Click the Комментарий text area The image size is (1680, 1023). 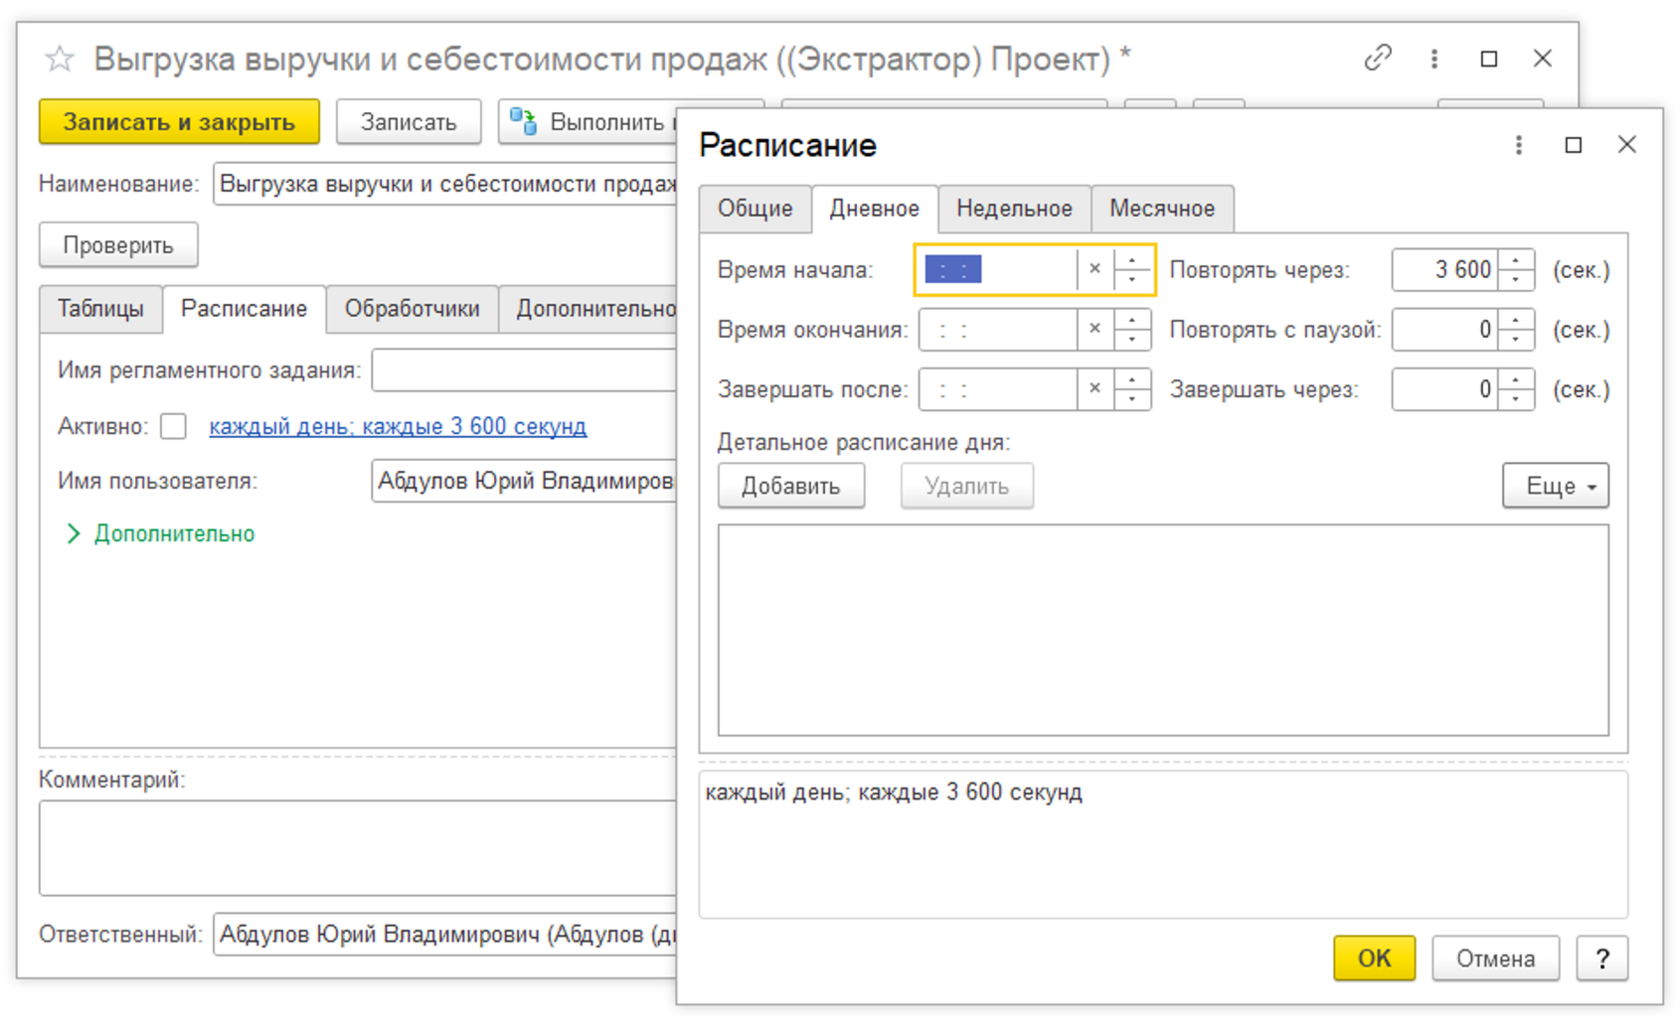[358, 848]
